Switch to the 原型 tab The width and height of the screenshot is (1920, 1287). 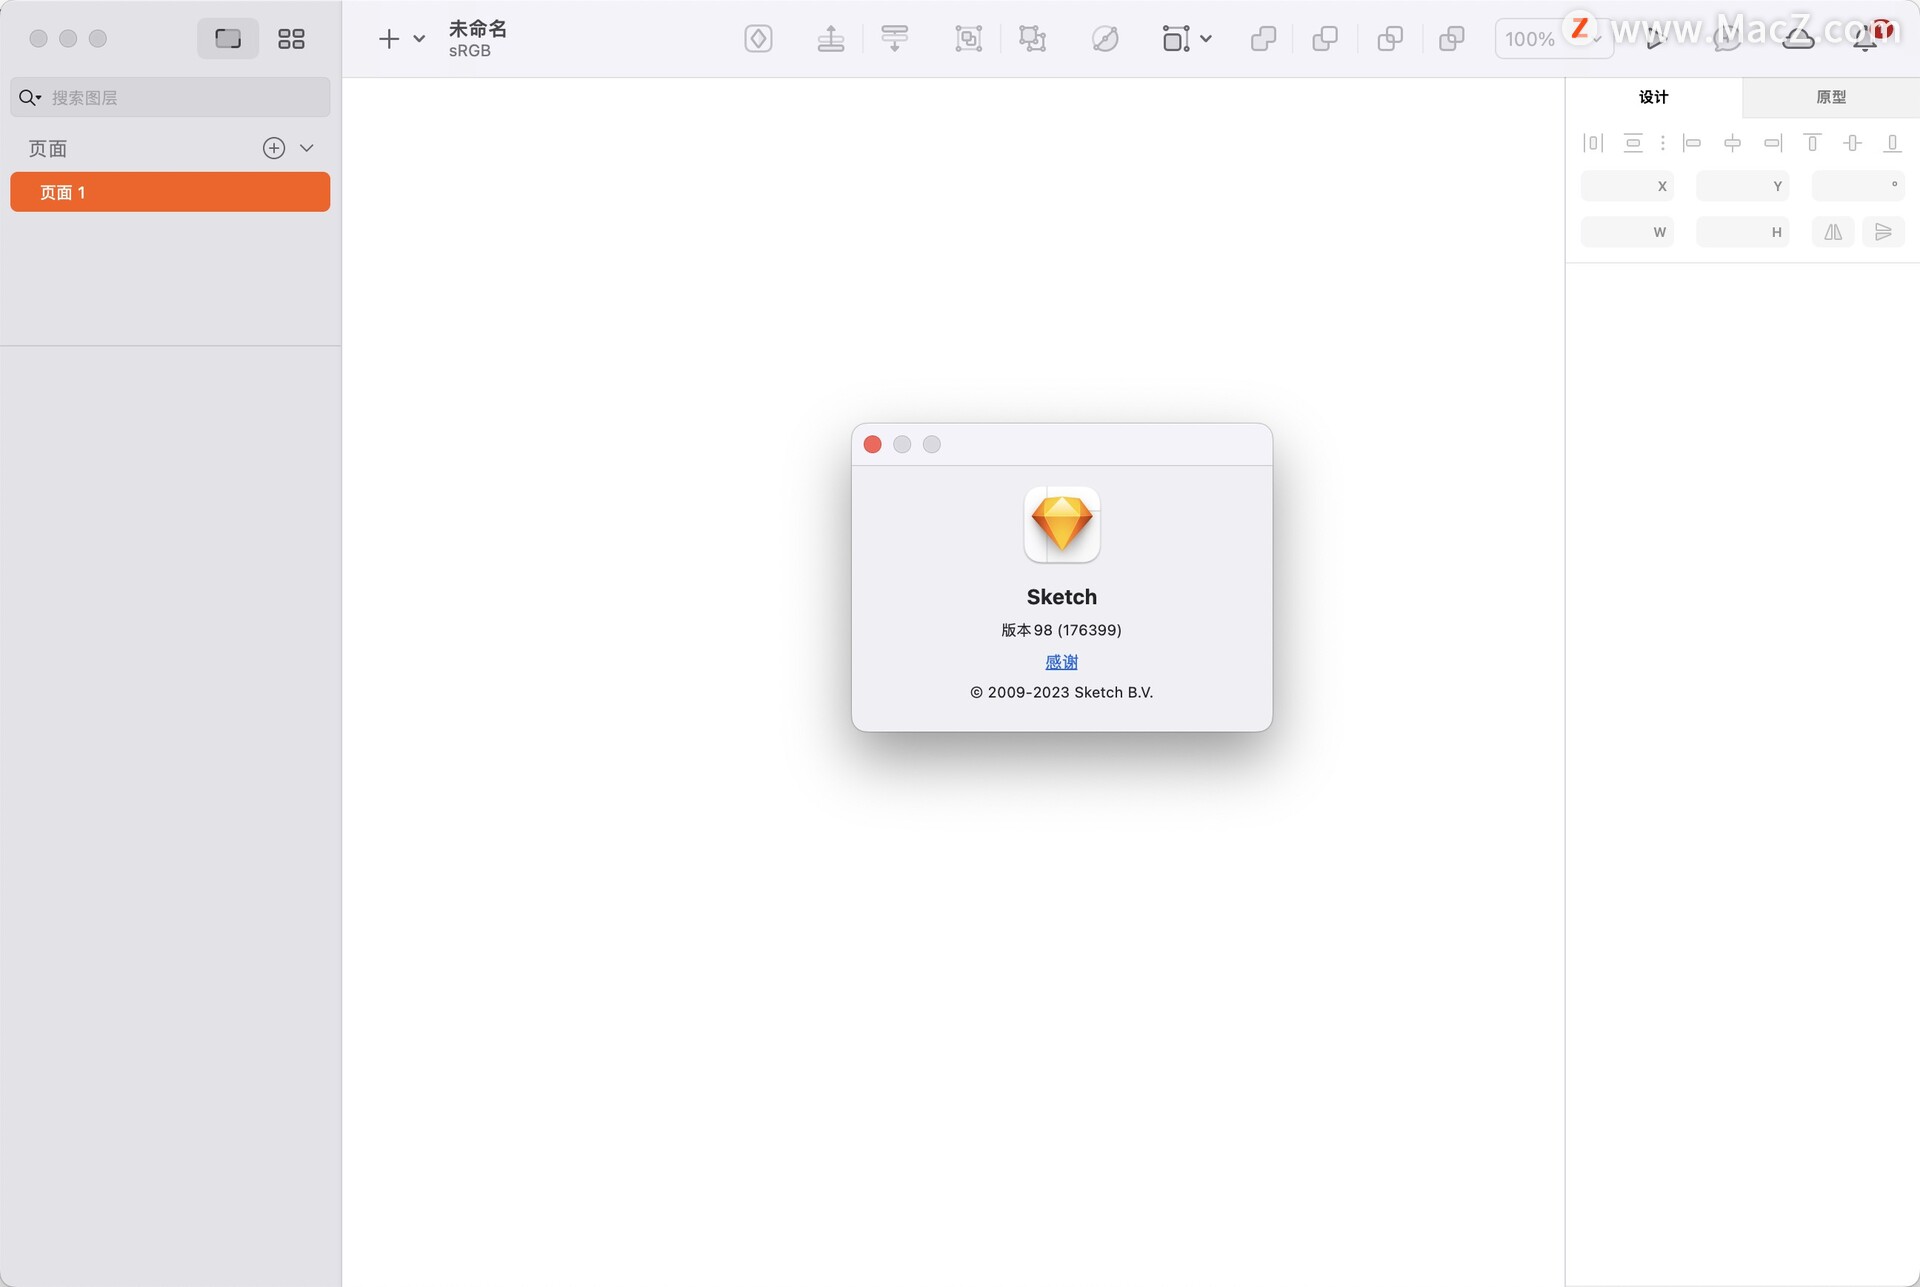(x=1831, y=97)
